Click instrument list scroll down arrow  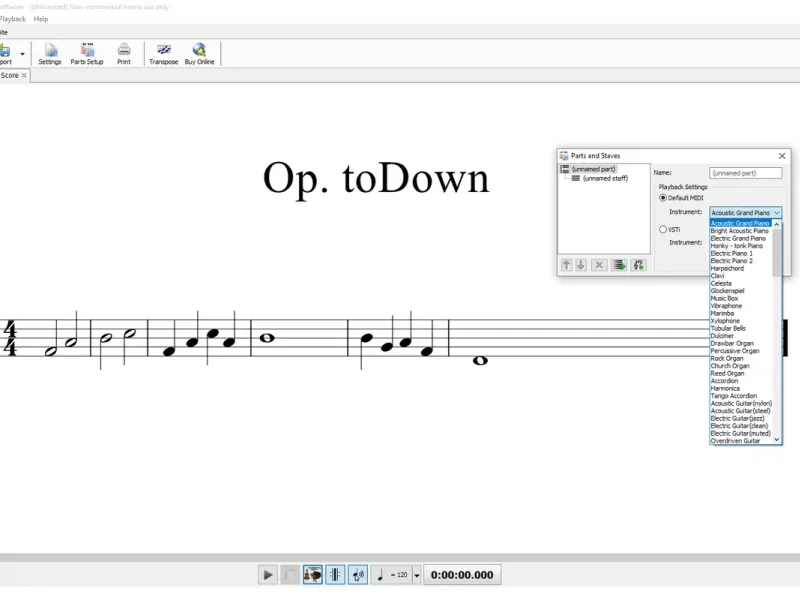coord(777,439)
